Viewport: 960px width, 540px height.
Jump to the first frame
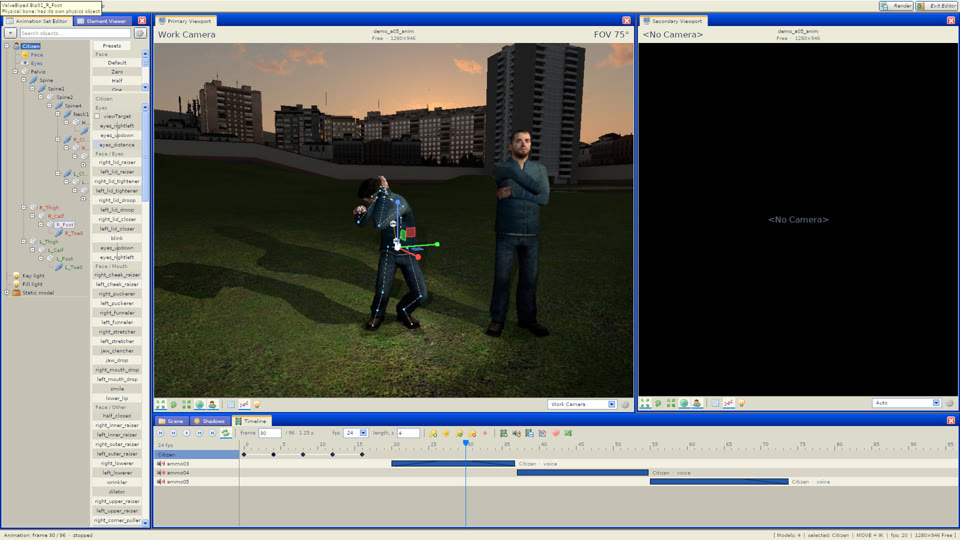(x=160, y=433)
